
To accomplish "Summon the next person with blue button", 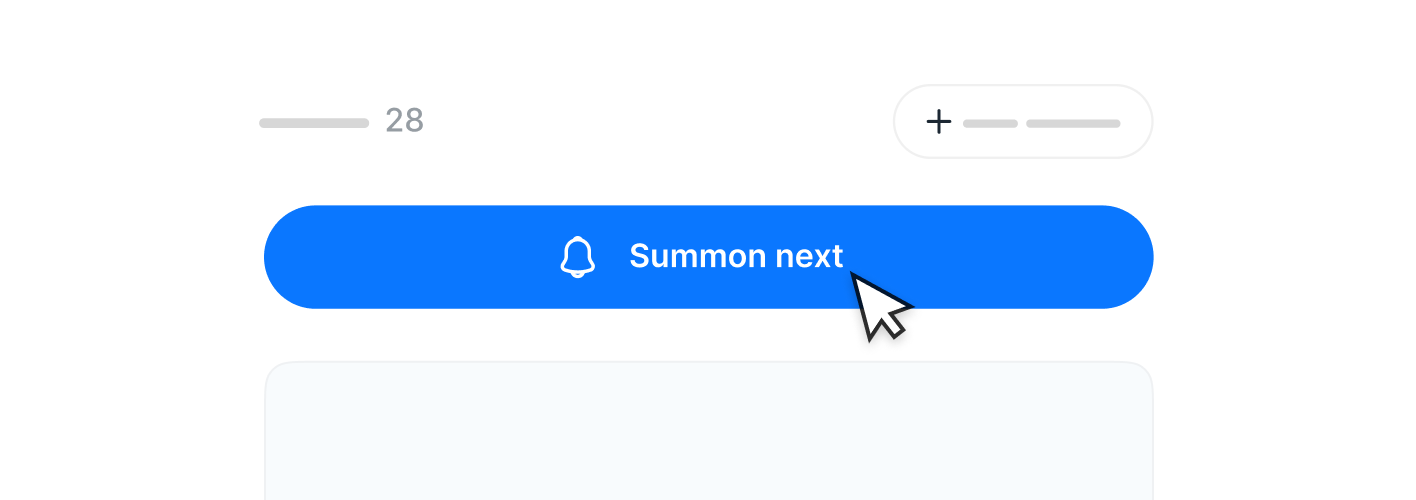I will [x=708, y=257].
